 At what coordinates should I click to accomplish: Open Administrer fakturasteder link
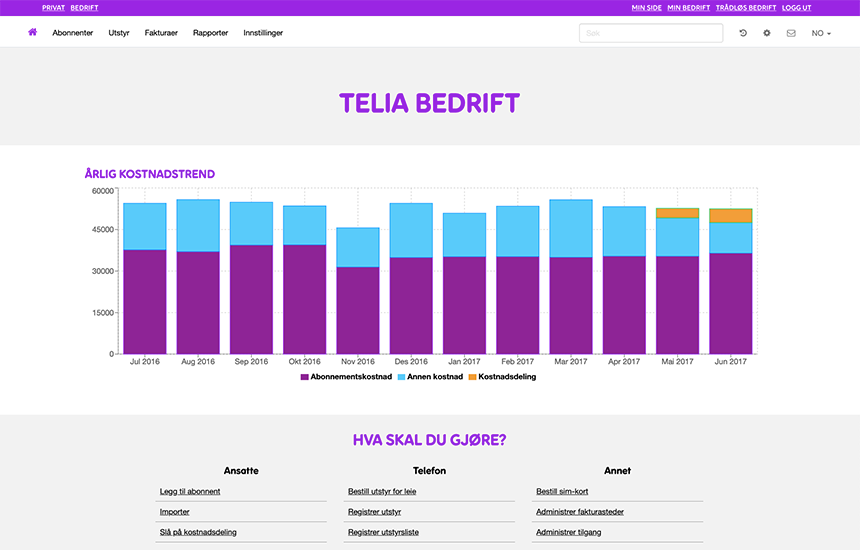580,512
